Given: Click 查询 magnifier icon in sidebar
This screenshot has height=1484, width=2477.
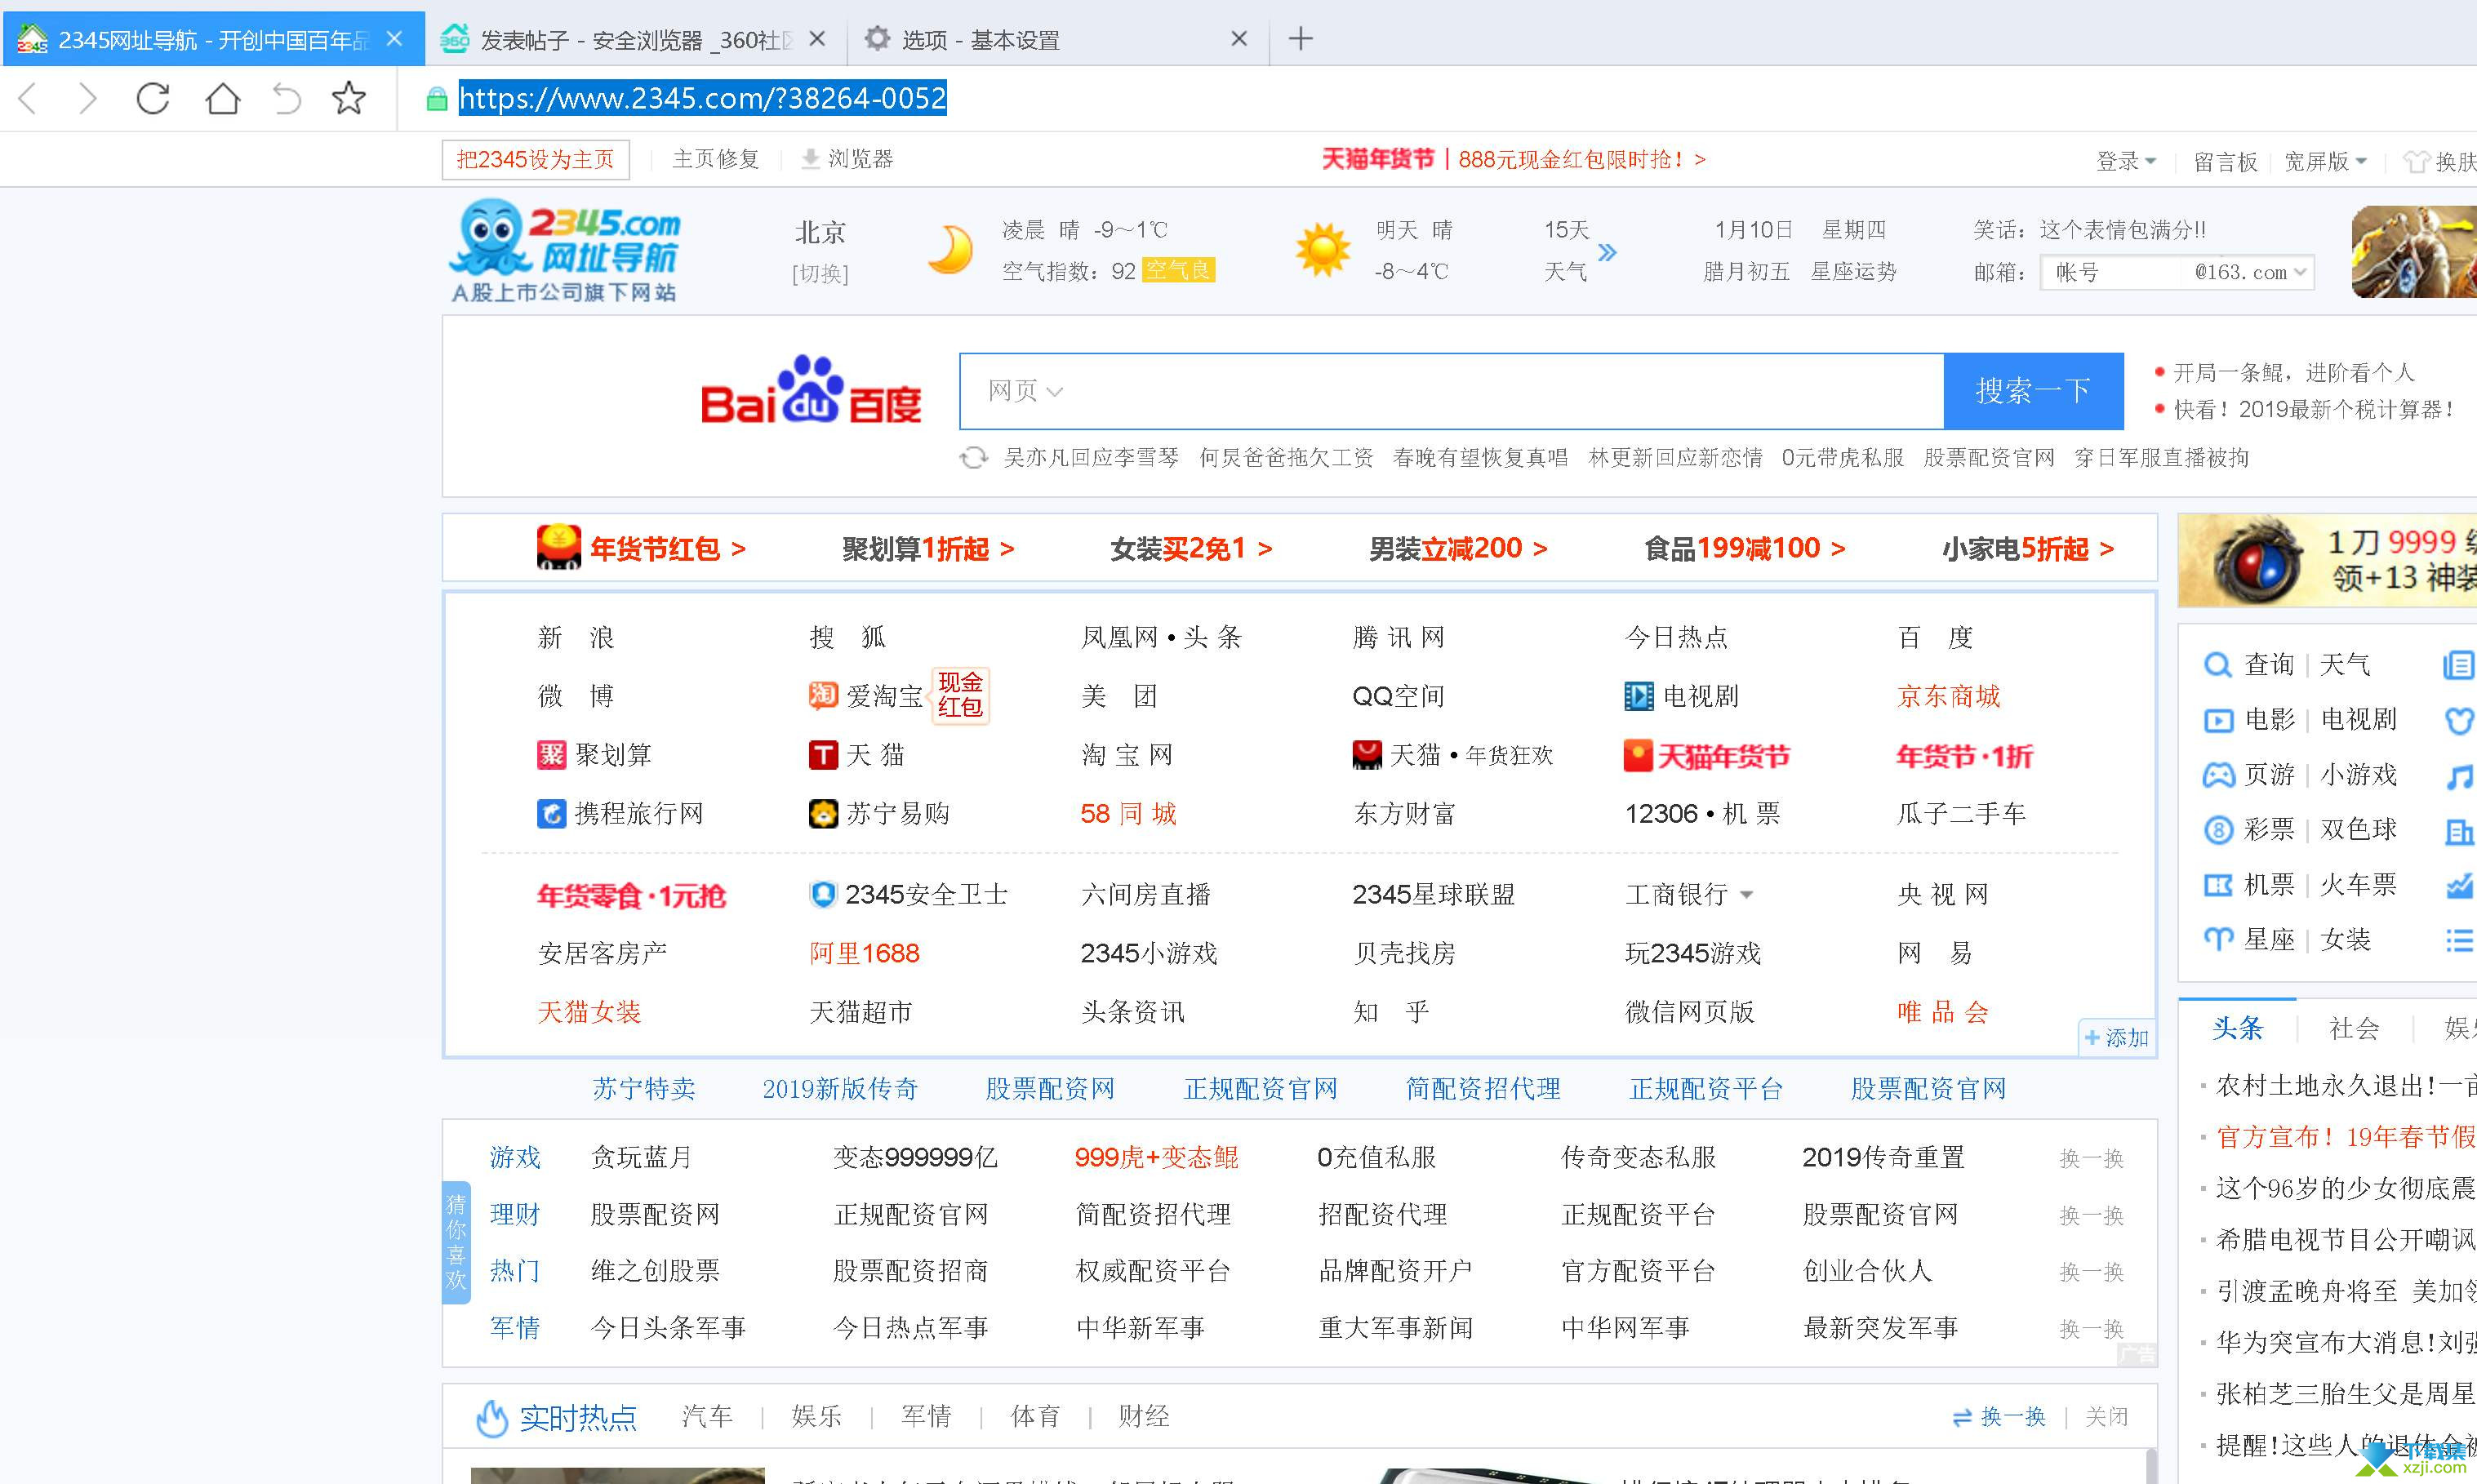Looking at the screenshot, I should pyautogui.click(x=2217, y=665).
